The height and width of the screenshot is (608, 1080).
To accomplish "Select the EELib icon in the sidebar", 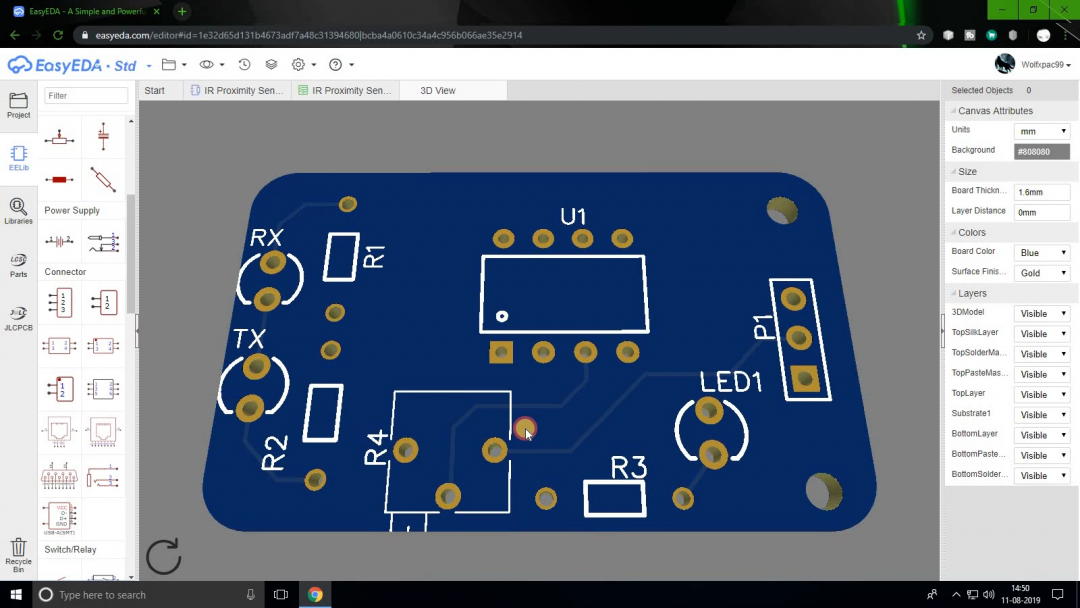I will pos(18,160).
